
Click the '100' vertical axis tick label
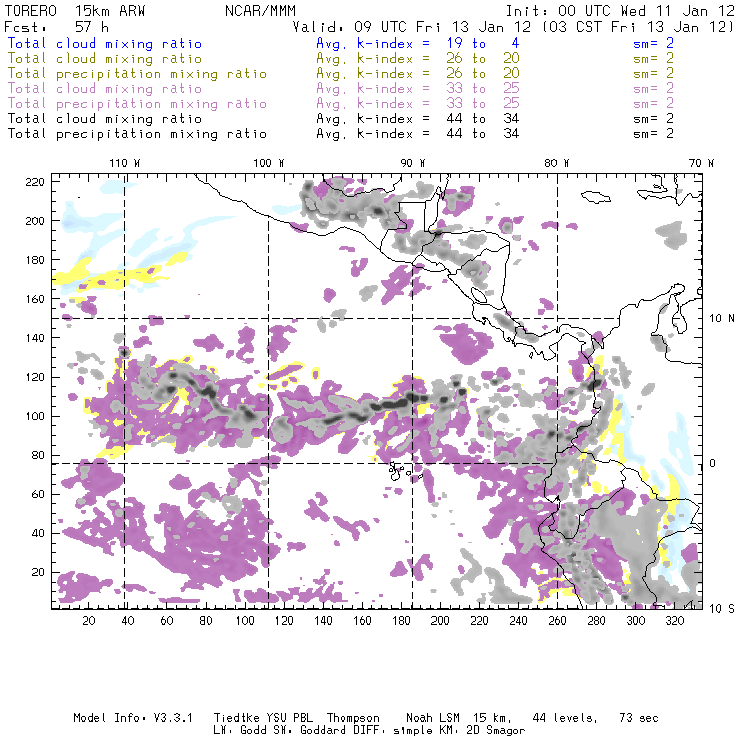tap(35, 416)
